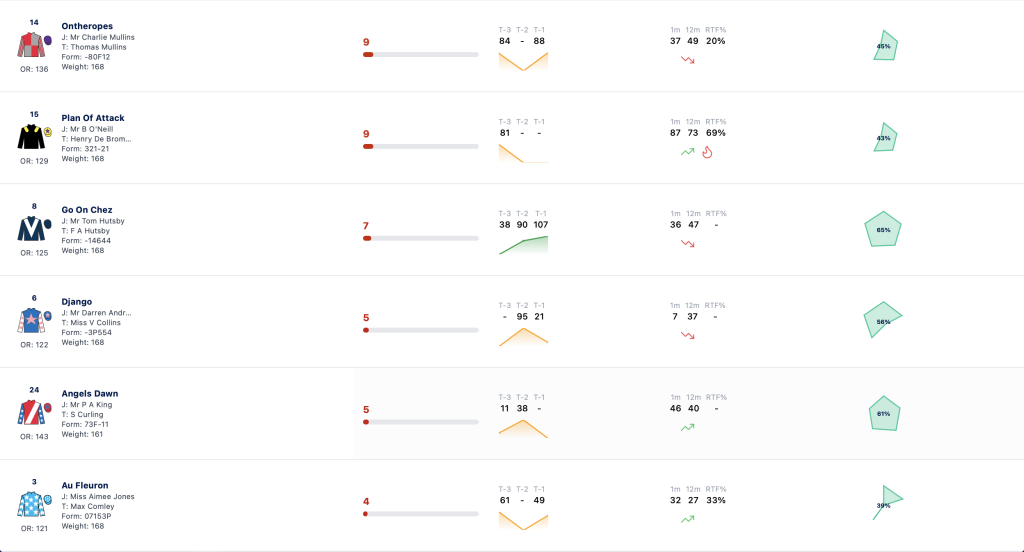Viewport: 1024px width, 552px height.
Task: Click the flame hot-form icon for Plan Of Attack
Action: coord(707,152)
